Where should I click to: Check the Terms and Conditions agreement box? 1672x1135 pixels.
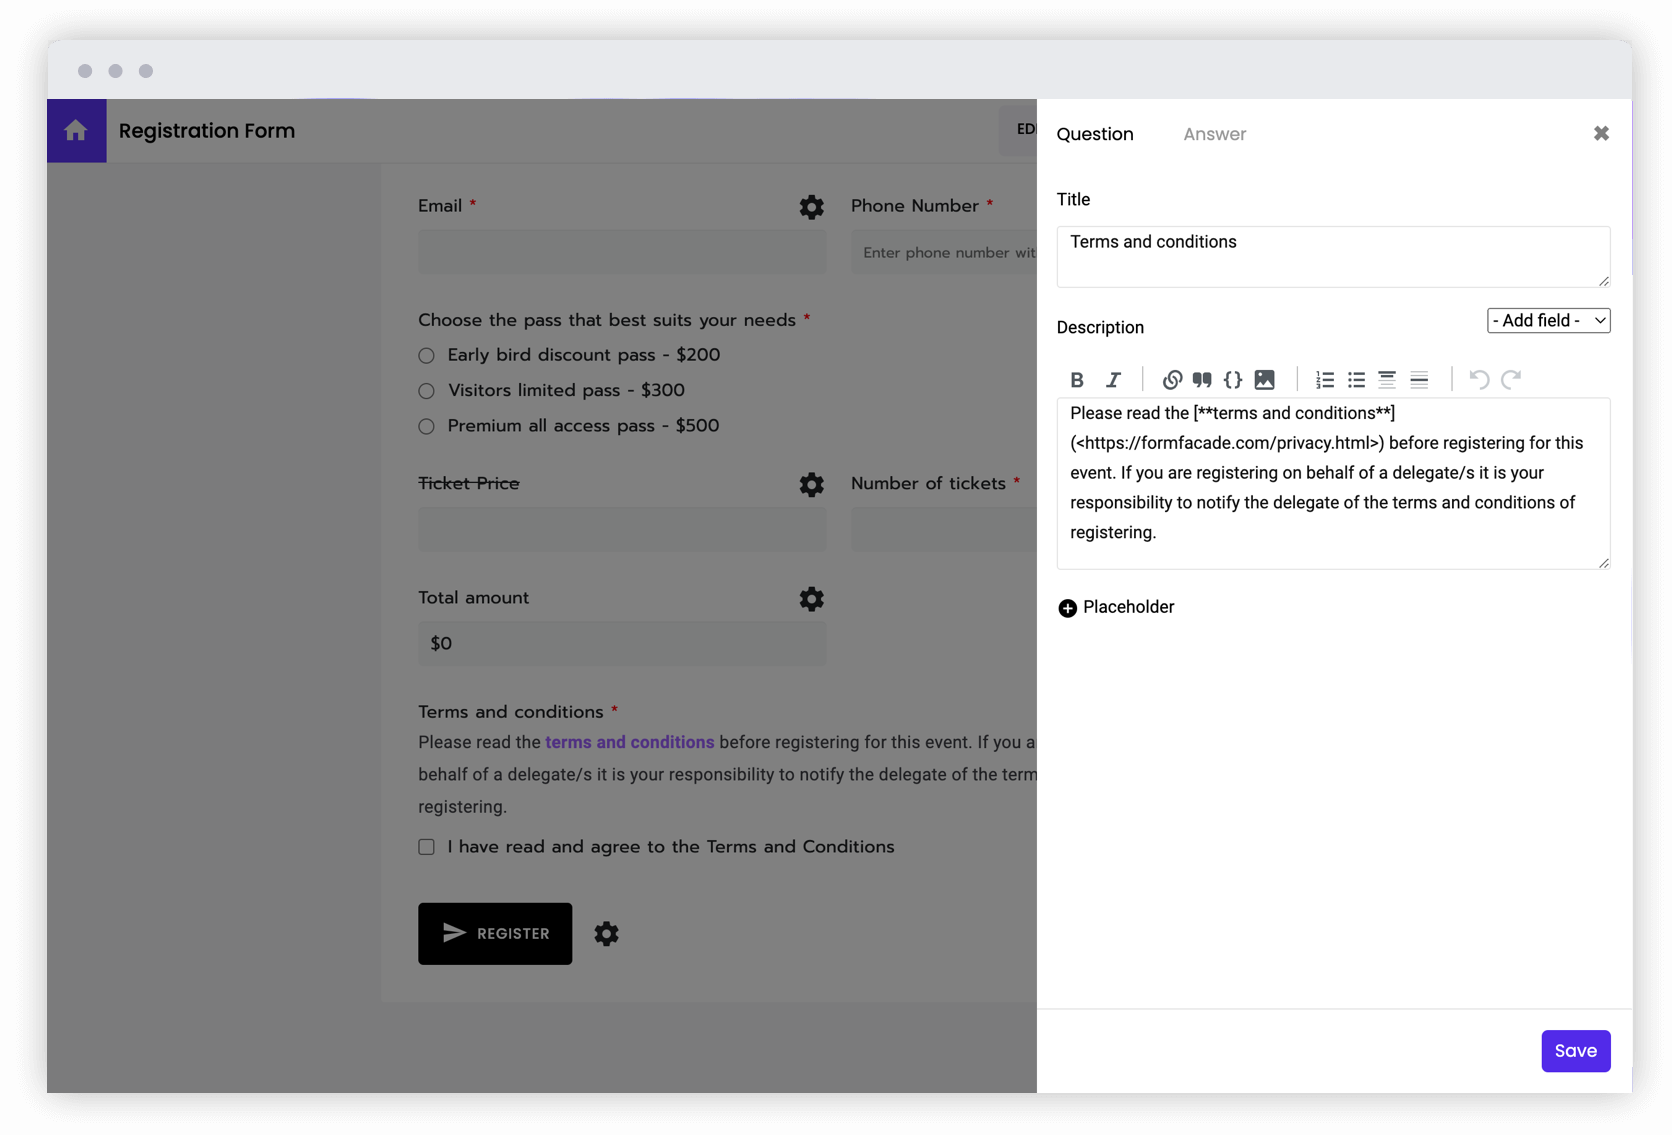click(x=426, y=846)
